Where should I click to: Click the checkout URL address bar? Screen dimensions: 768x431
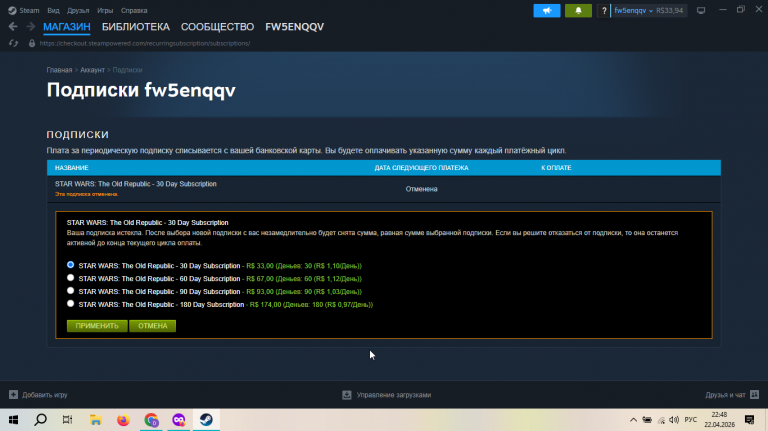pos(144,44)
